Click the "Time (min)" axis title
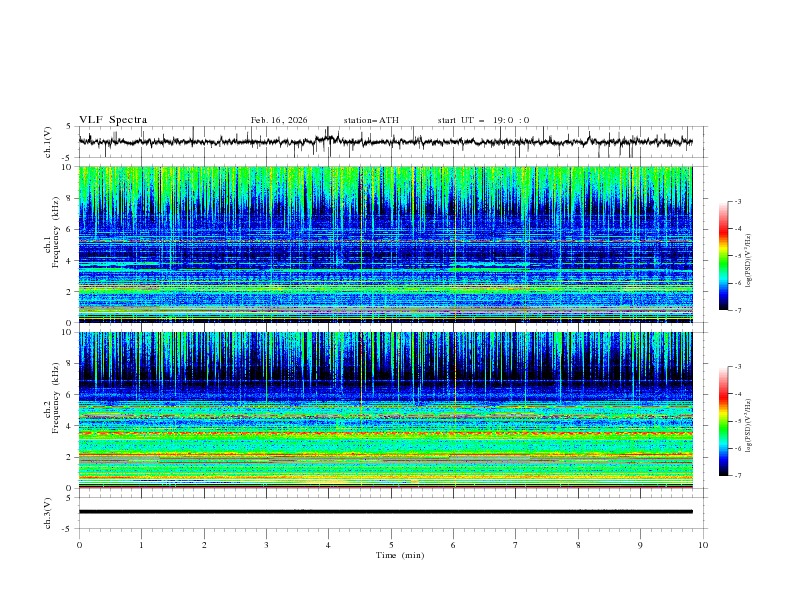The height and width of the screenshot is (612, 792). [x=400, y=555]
